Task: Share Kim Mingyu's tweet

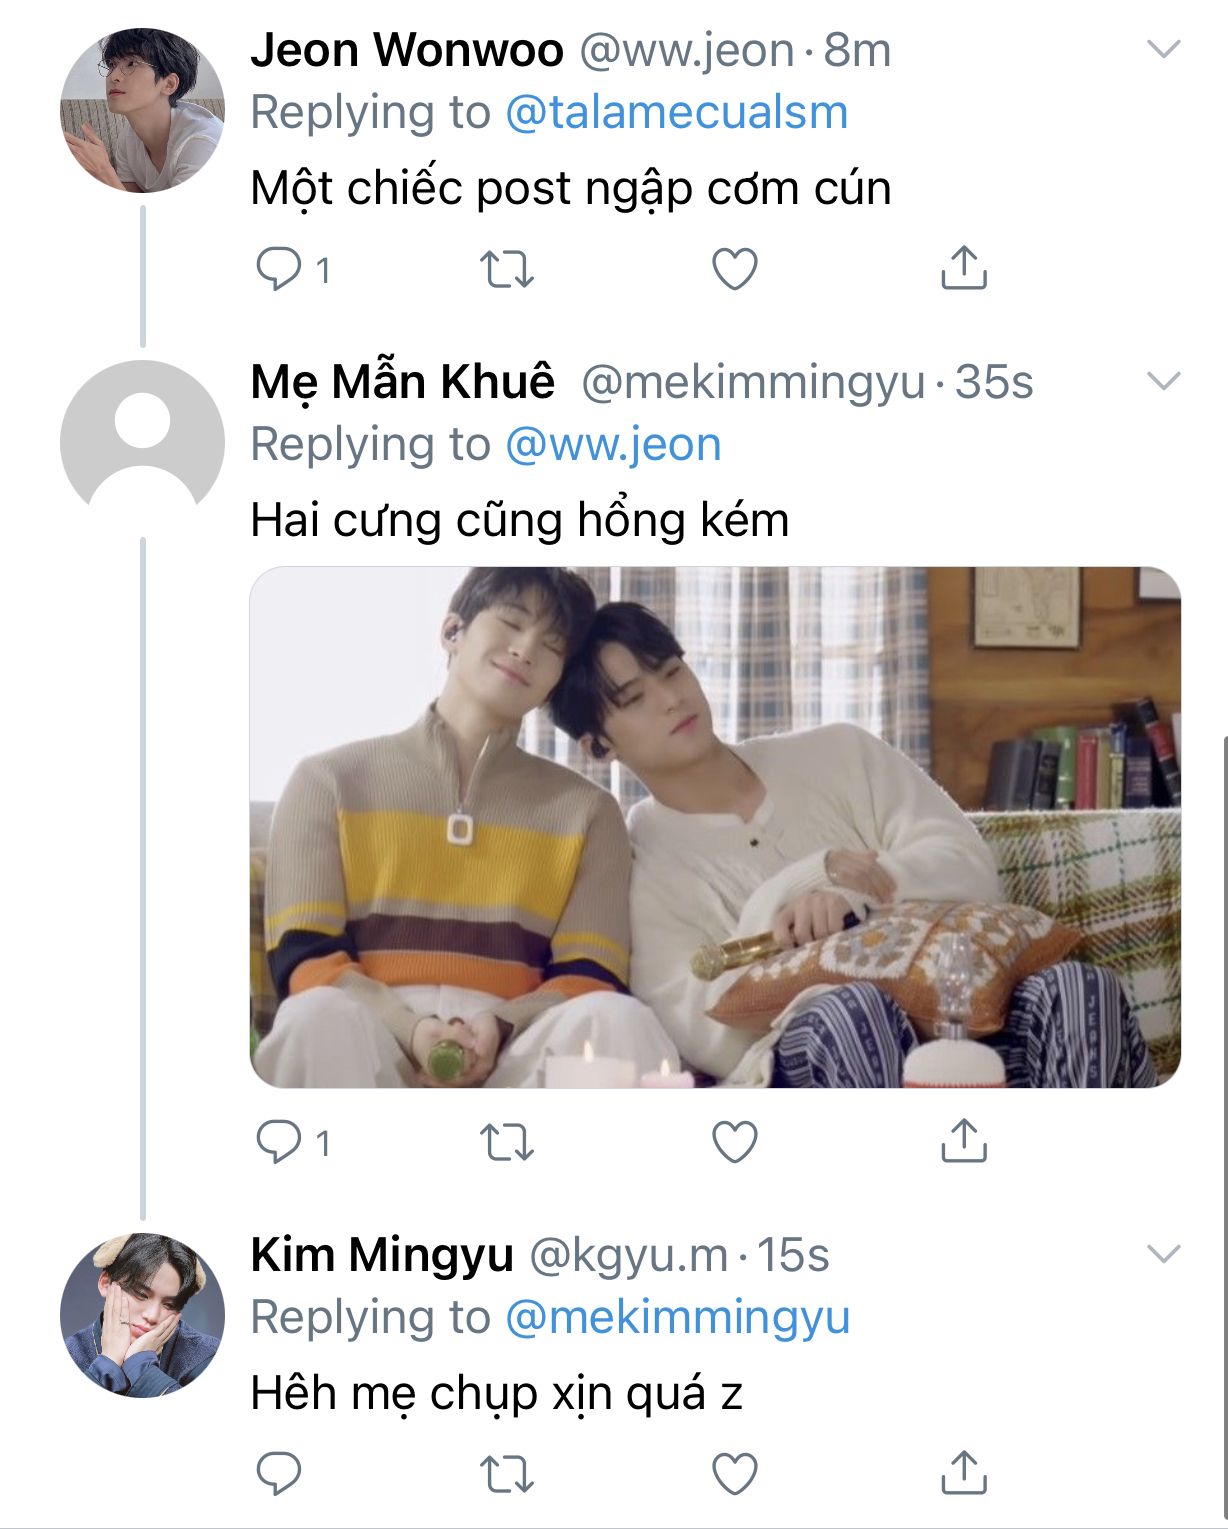Action: point(963,1472)
